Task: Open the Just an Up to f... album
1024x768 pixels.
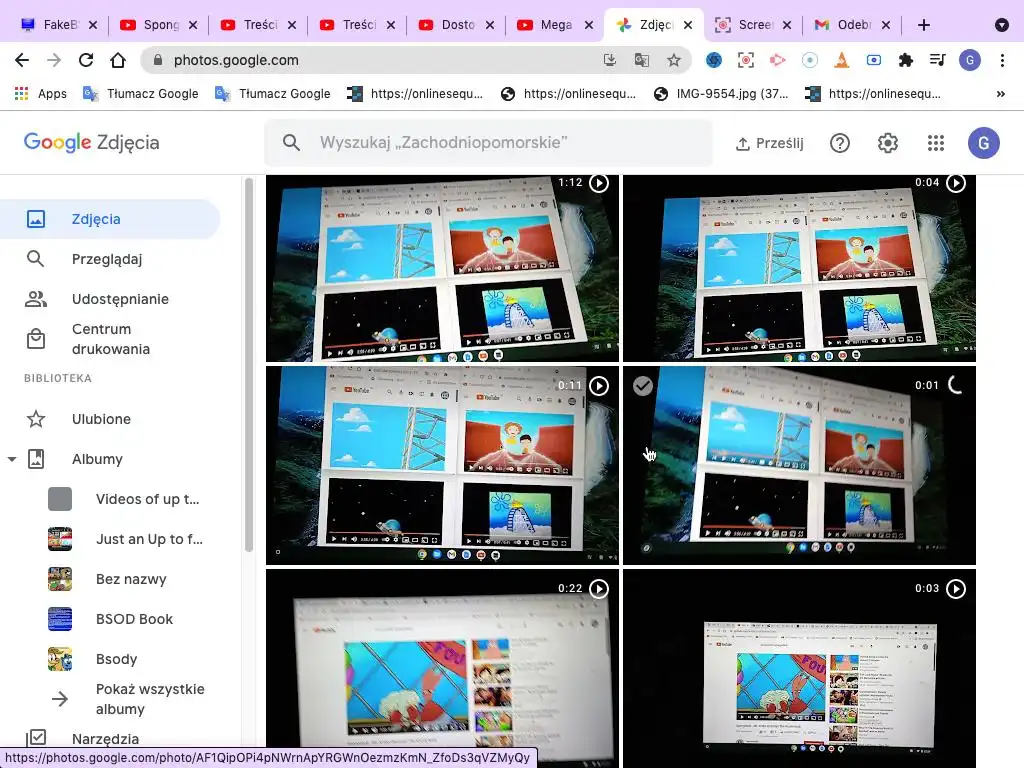Action: [x=127, y=539]
